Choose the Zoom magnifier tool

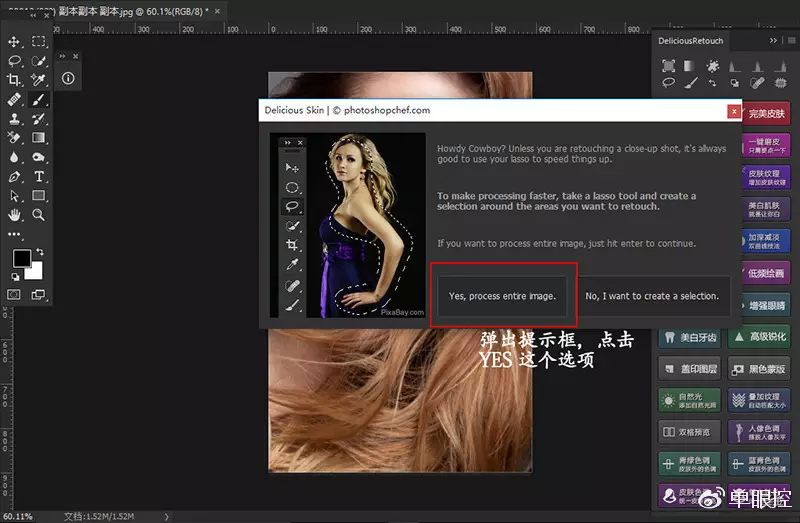pos(38,215)
